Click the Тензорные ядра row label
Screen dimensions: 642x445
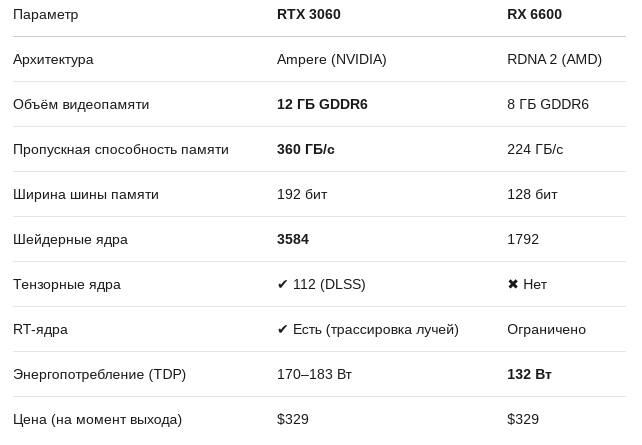tap(67, 285)
